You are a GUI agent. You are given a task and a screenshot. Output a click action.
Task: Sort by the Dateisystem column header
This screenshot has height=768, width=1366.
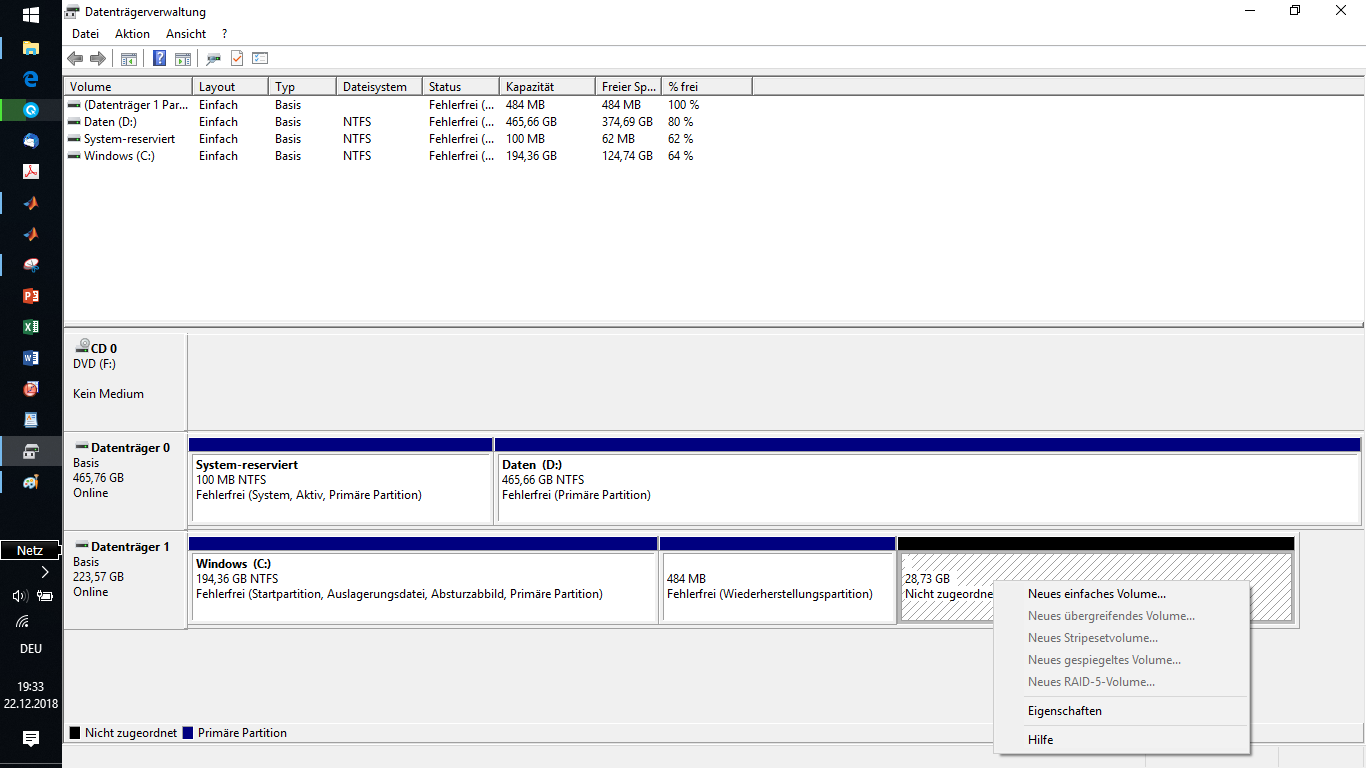379,87
